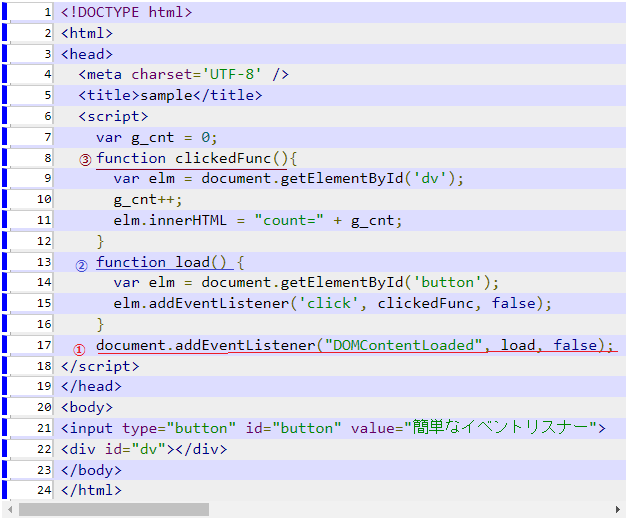The image size is (628, 520).
Task: Click the circled number 3 annotation marker
Action: coord(85,160)
